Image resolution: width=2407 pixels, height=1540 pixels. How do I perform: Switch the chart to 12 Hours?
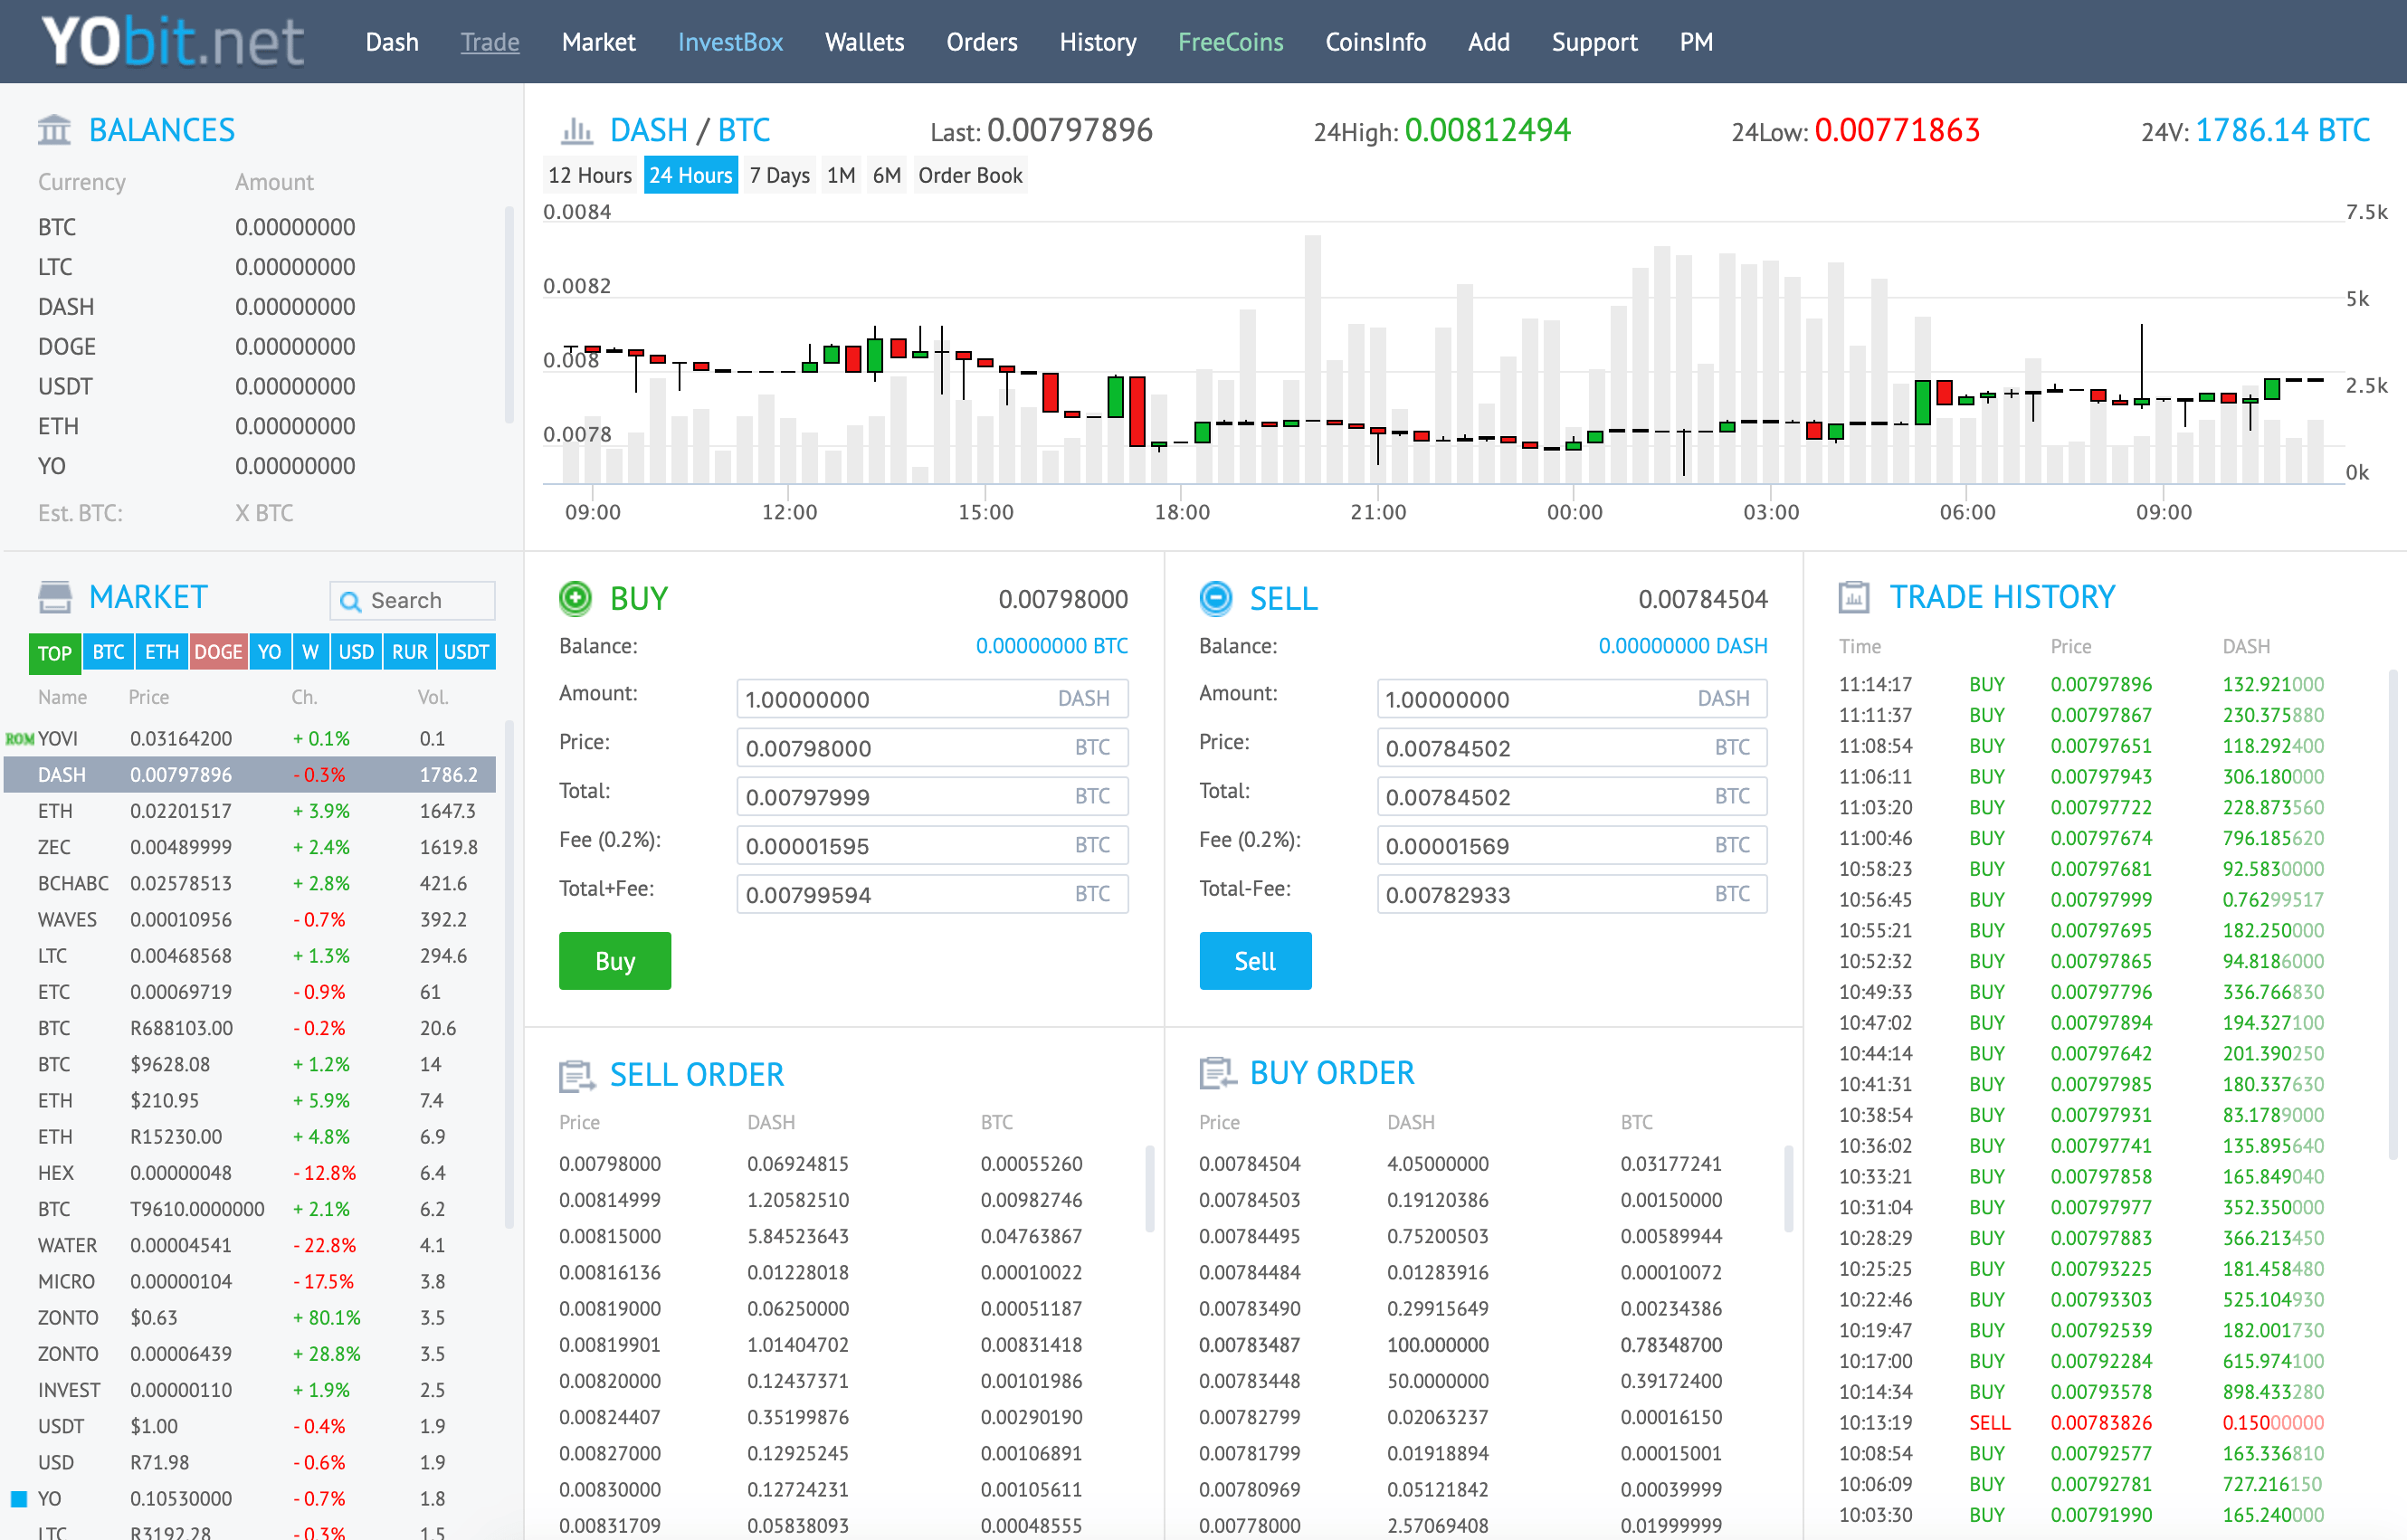[x=589, y=175]
